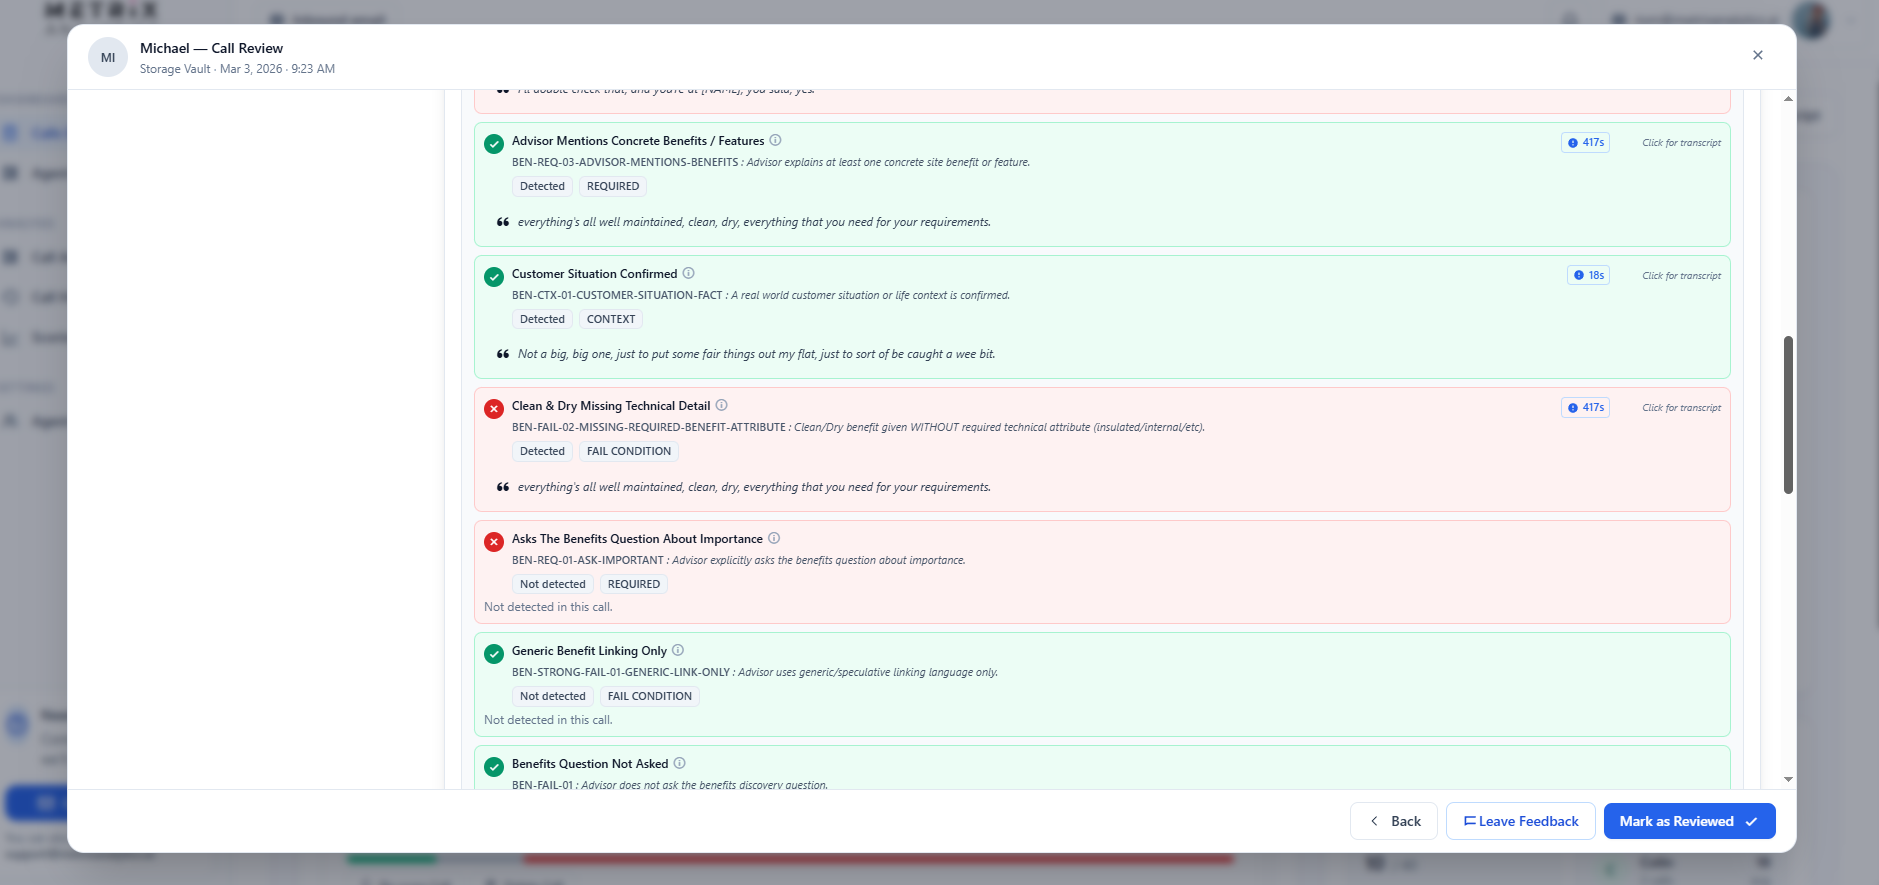Click info icon next to Benefits Question Not Asked
Screen dimensions: 1879x885
(679, 764)
